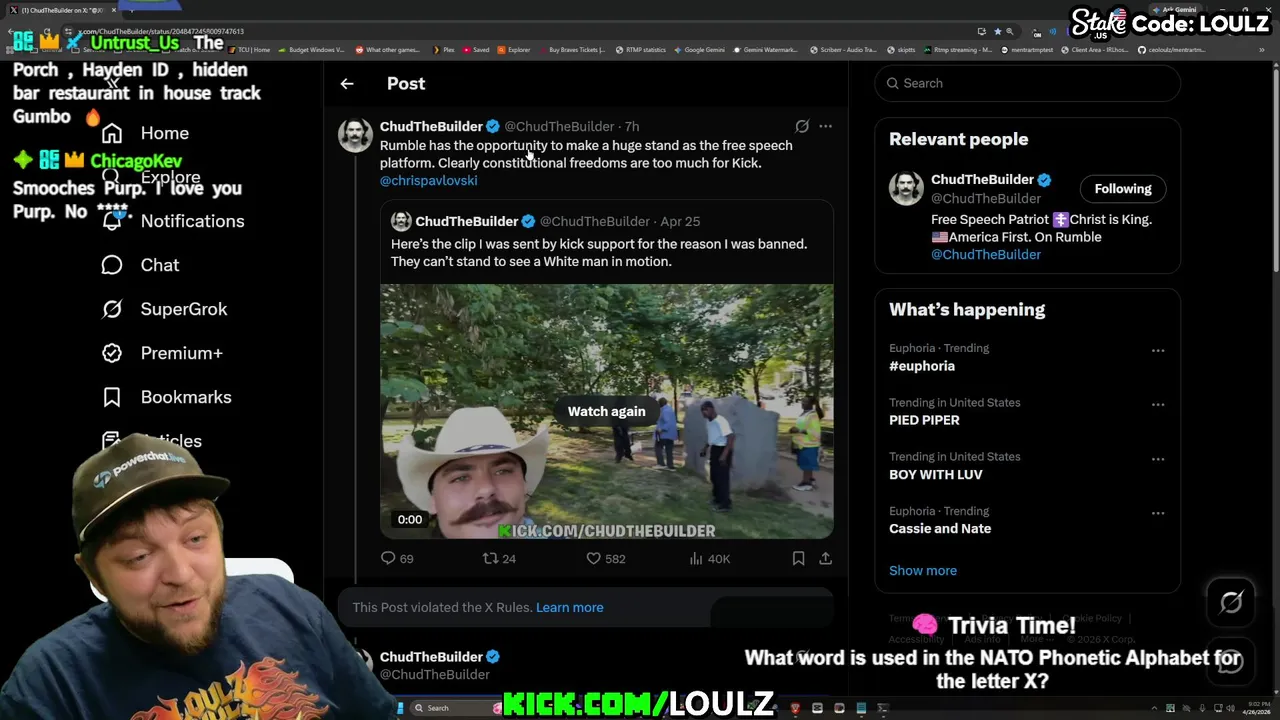
Task: Click the Grok explain icon on main post
Action: point(802,126)
